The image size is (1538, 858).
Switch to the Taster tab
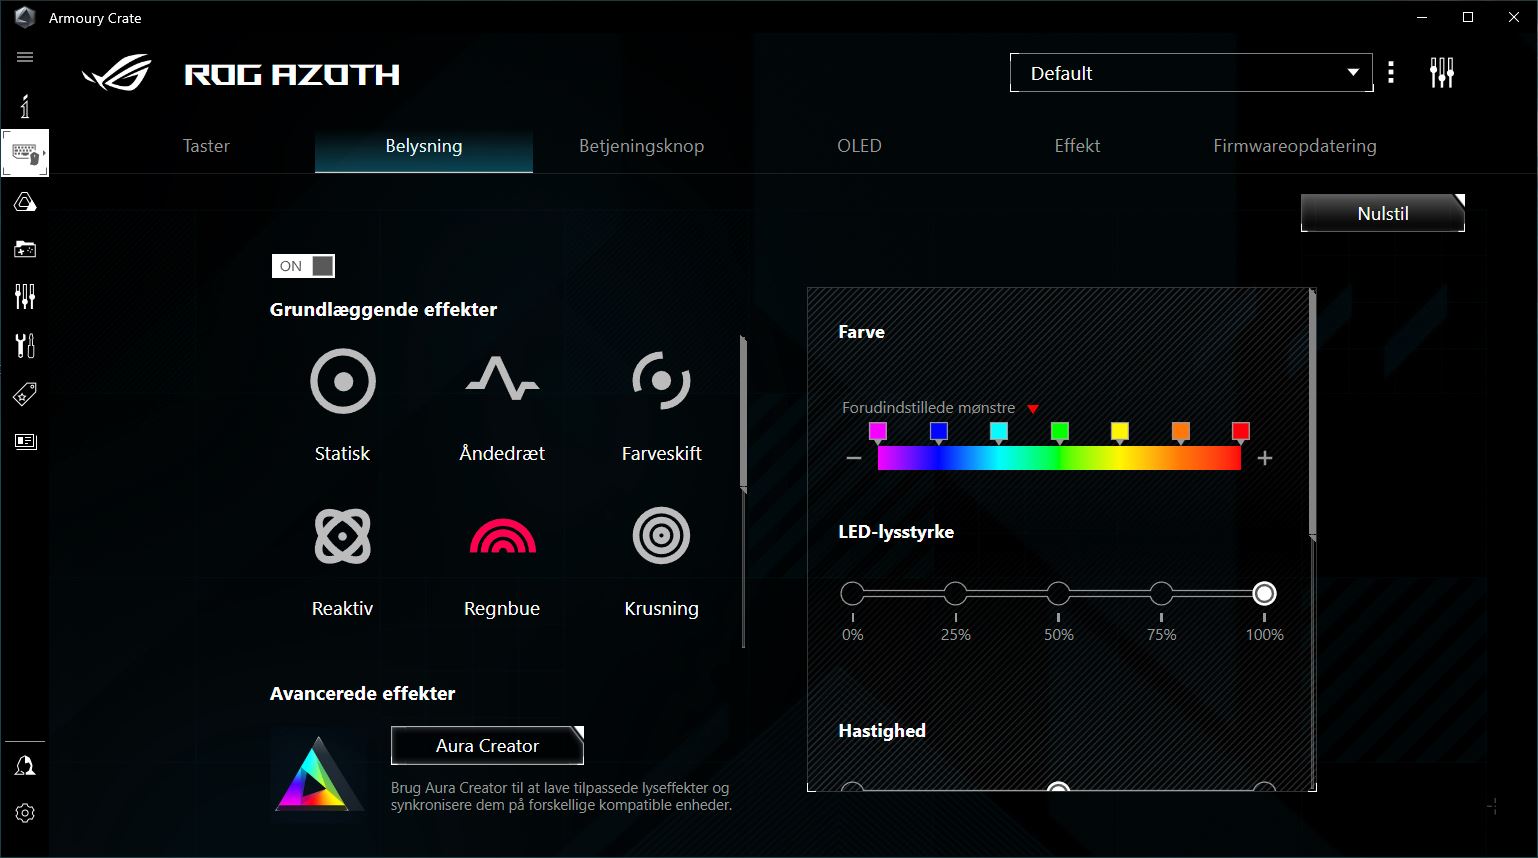(x=206, y=146)
